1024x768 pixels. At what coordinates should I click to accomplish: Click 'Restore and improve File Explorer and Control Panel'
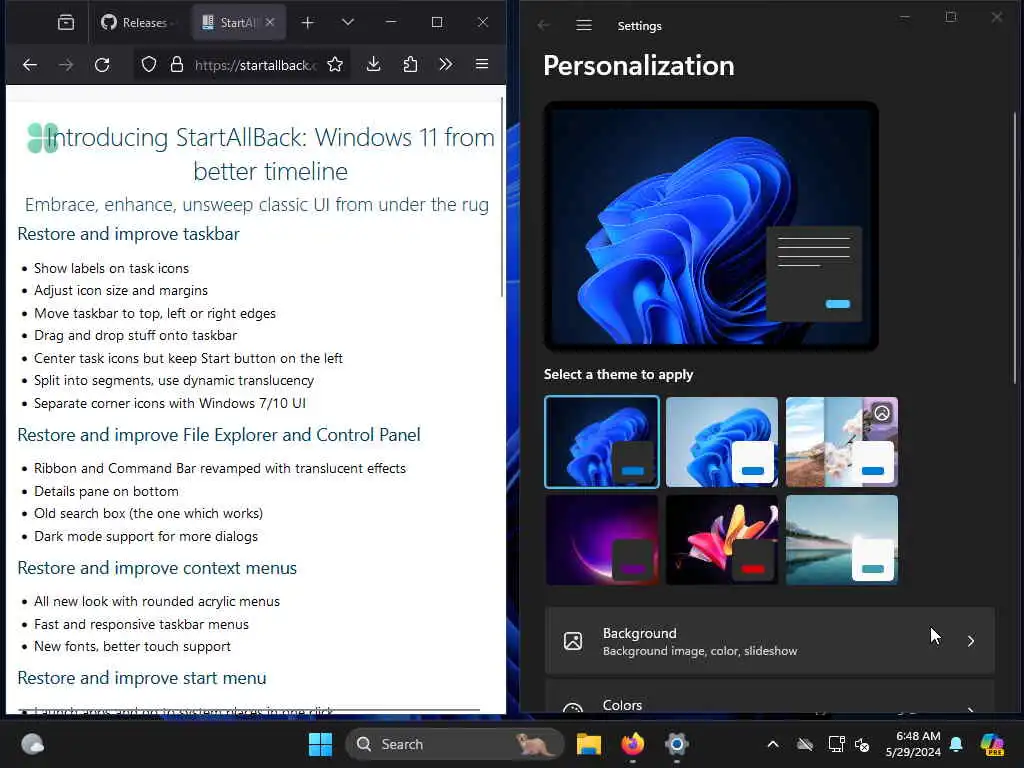click(219, 435)
